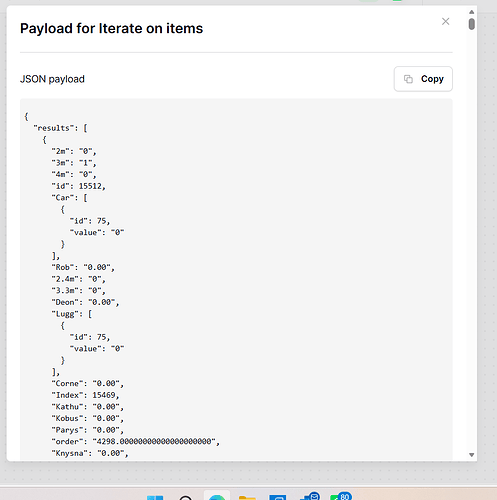Click the JSON payload label

52,79
